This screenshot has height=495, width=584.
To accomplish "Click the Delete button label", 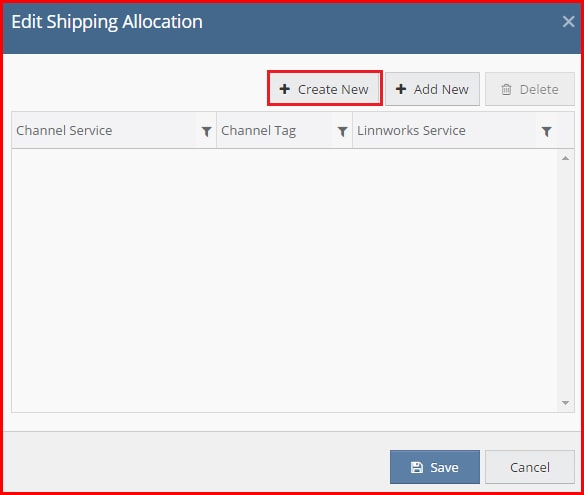I will coord(539,89).
